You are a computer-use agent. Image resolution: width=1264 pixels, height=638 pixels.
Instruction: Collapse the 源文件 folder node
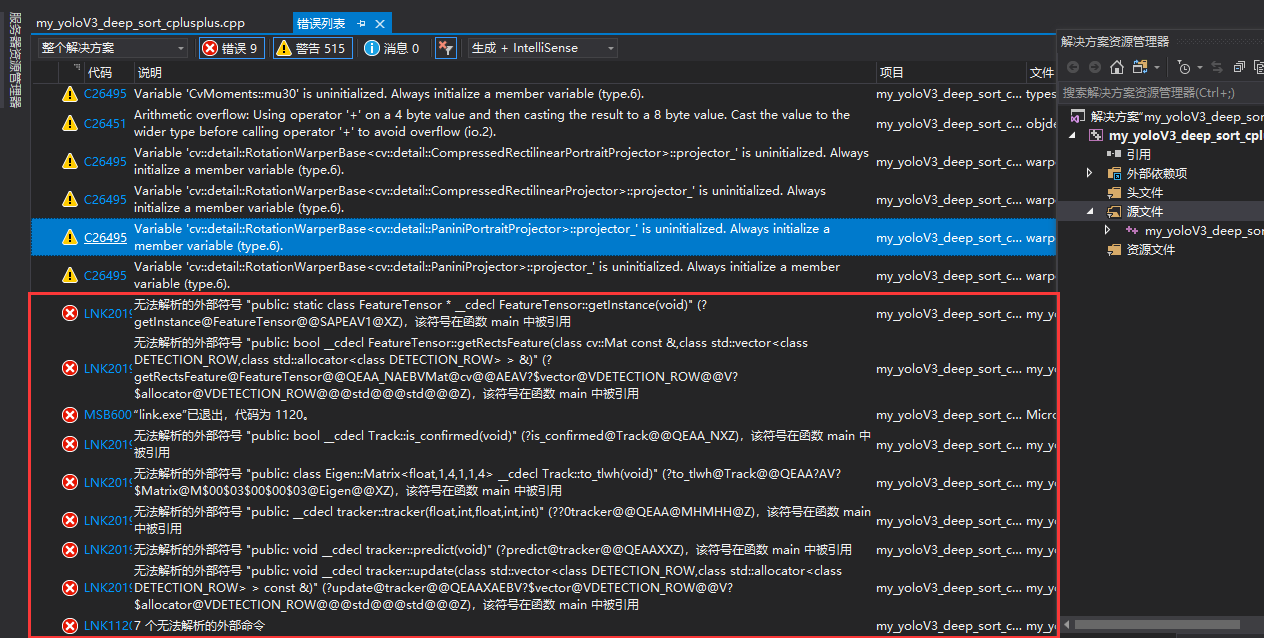[1091, 211]
